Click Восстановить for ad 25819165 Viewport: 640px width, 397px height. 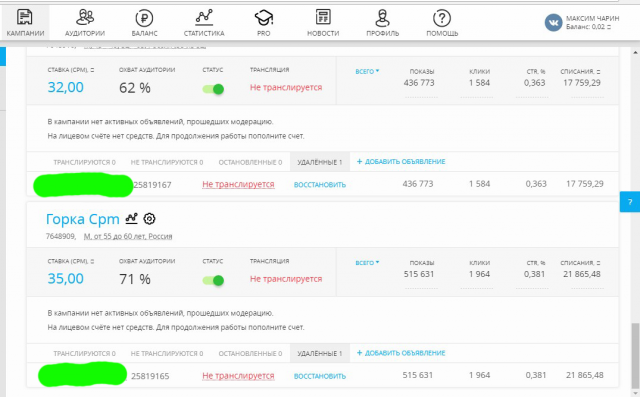320,376
